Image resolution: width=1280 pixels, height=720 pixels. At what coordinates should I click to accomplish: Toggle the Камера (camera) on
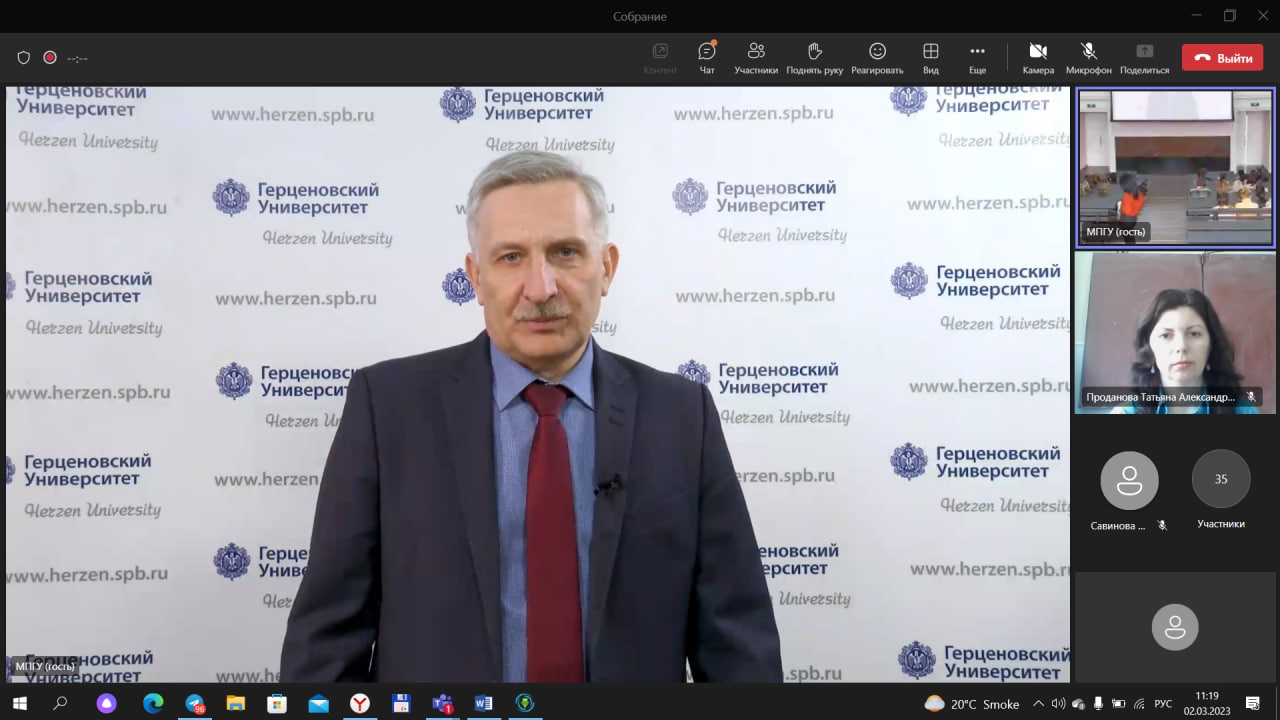point(1038,57)
